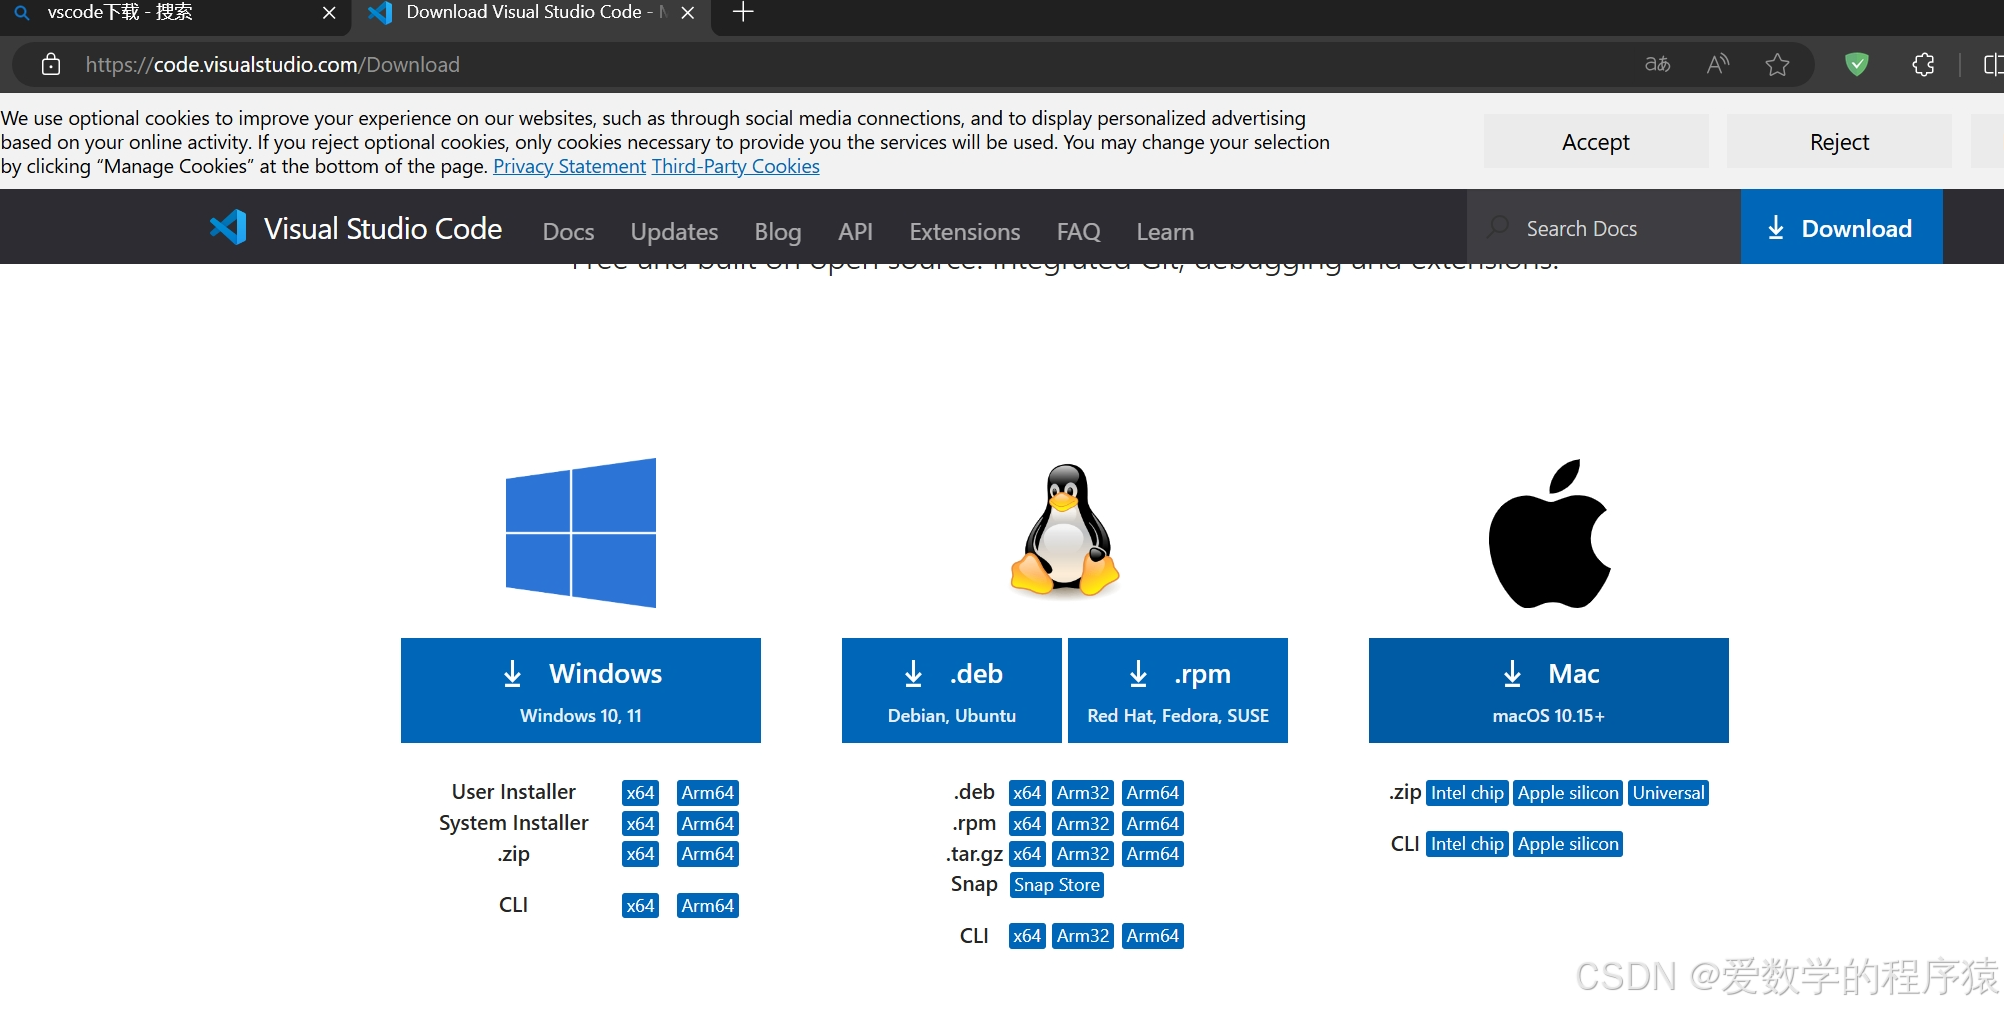Viewport: 2004px width, 1011px height.
Task: Download the .deb Debian, Ubuntu package
Action: click(952, 690)
